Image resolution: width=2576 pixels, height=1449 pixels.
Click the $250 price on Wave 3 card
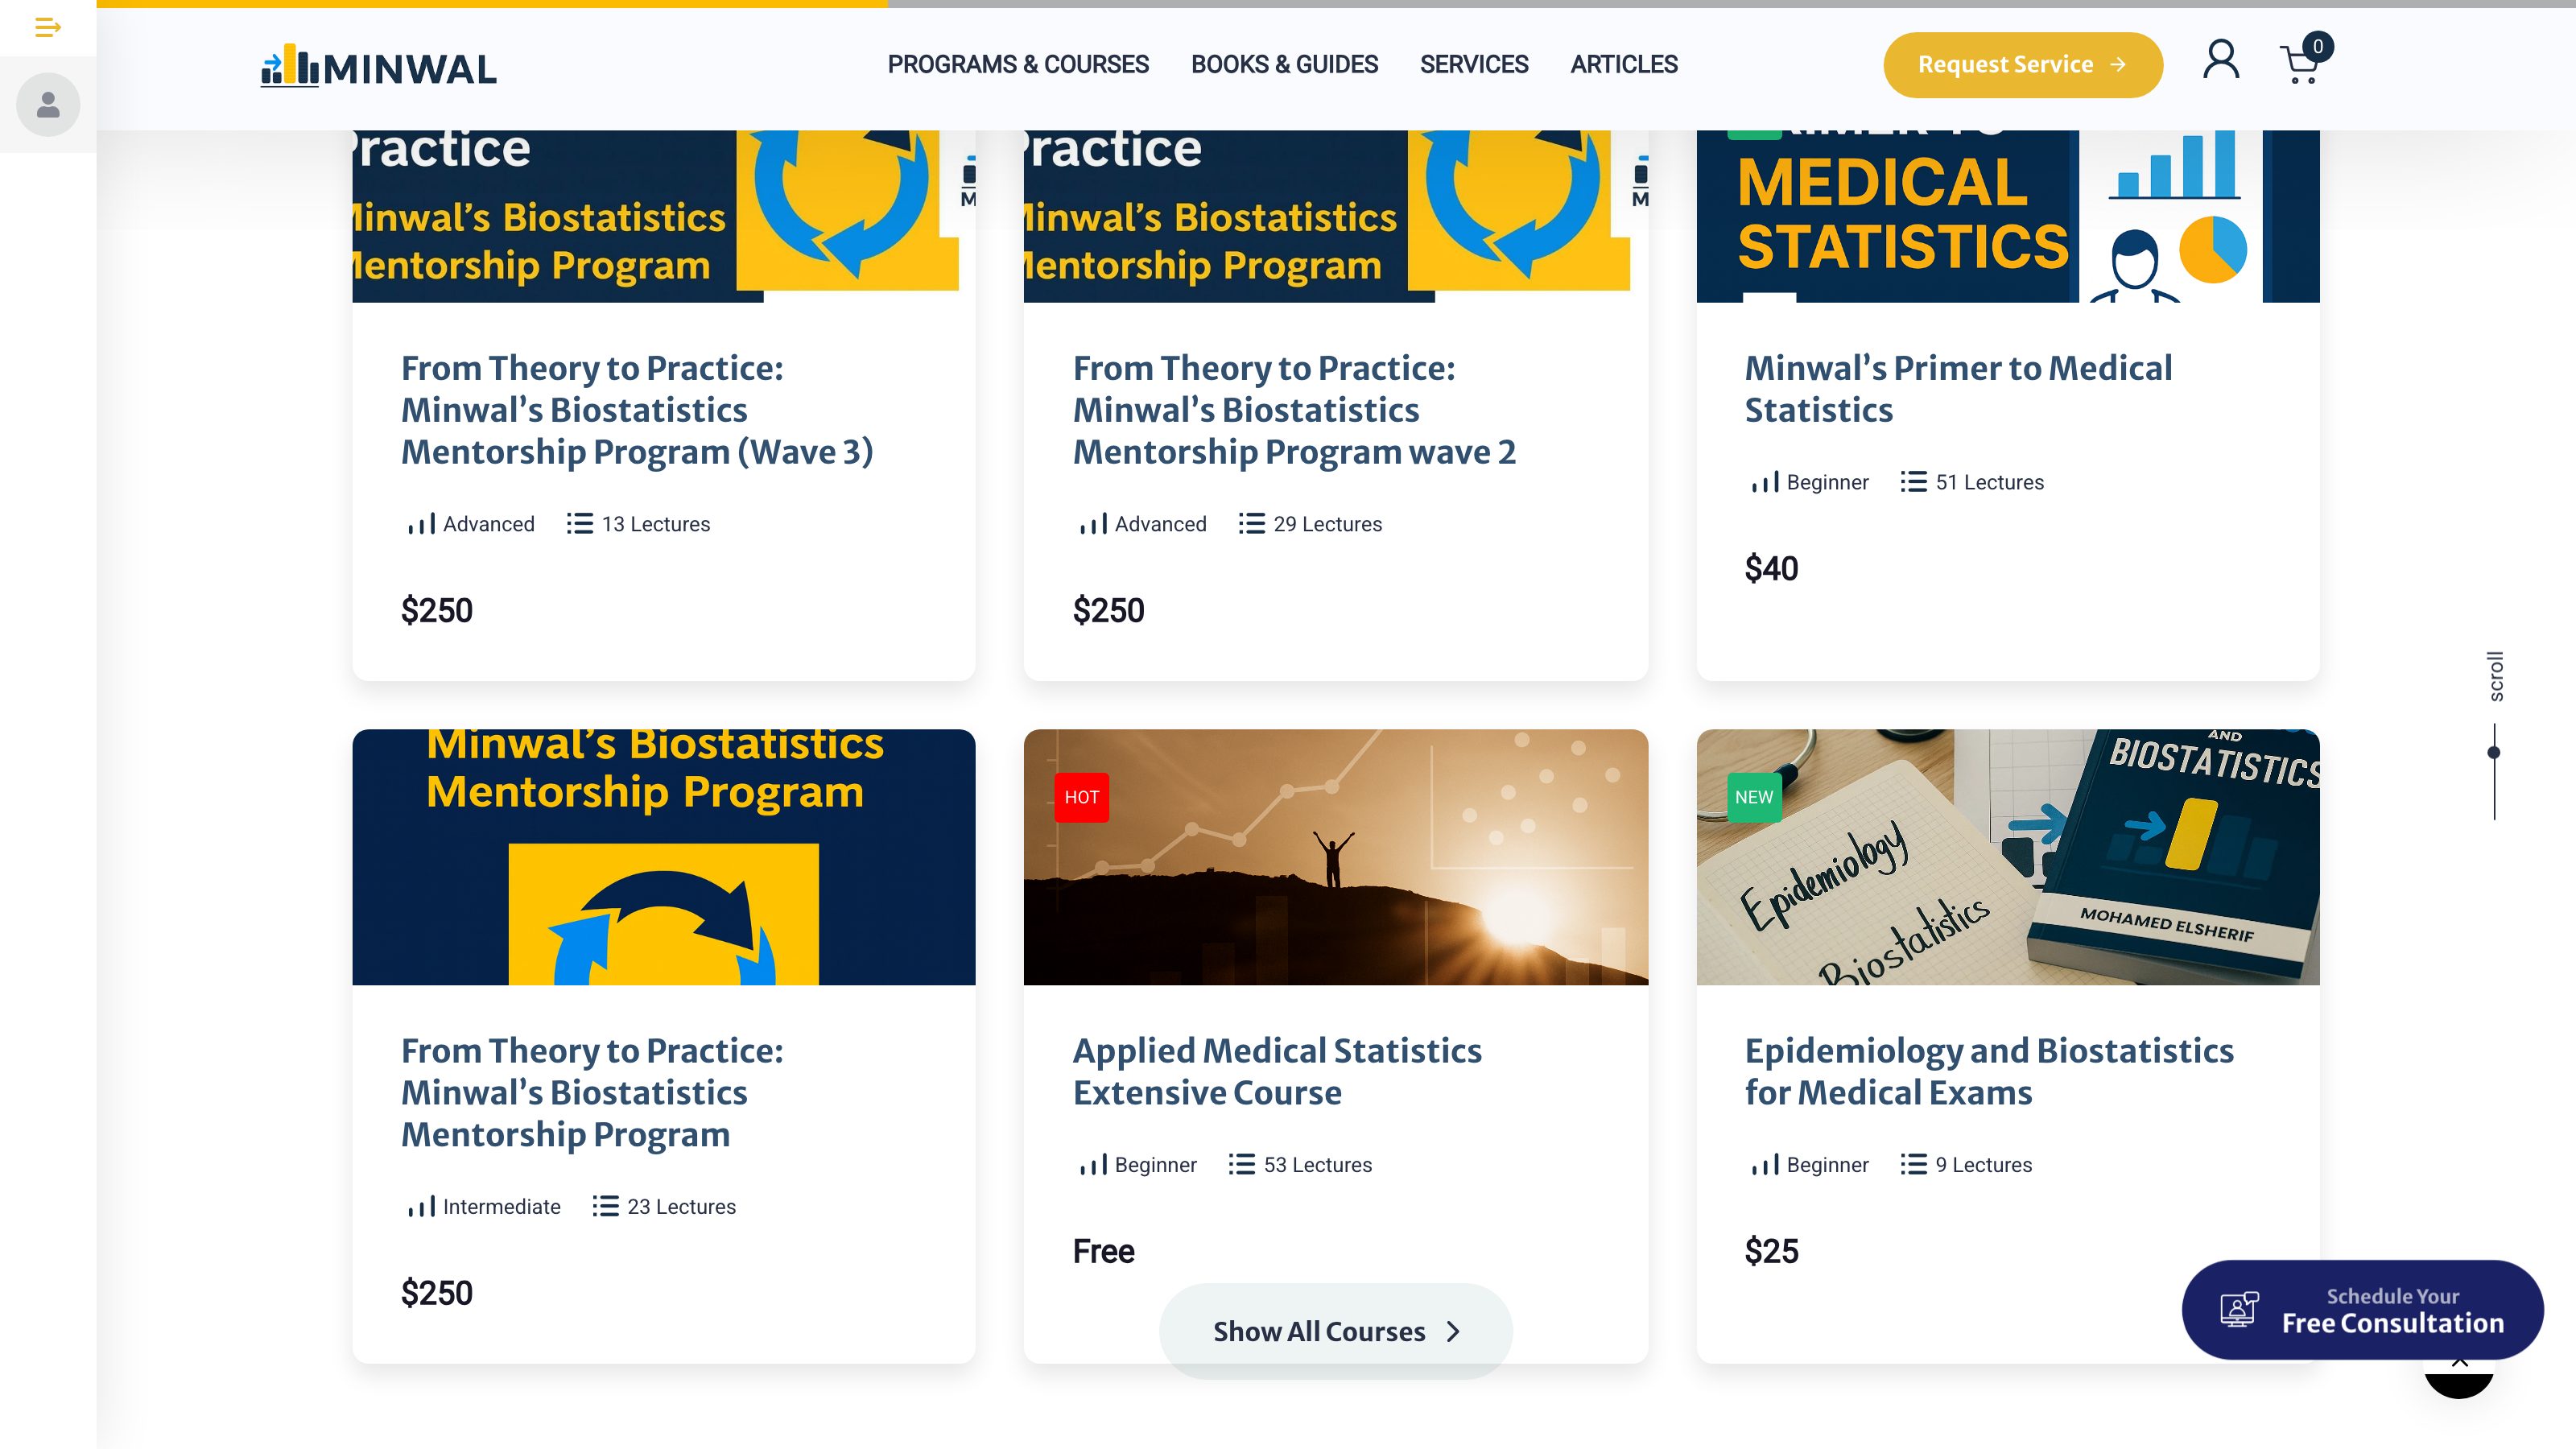tap(436, 610)
